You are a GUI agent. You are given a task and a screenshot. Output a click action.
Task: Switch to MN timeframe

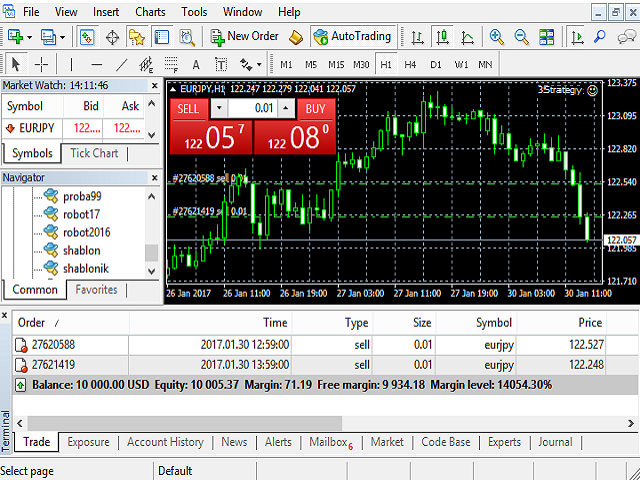[485, 64]
